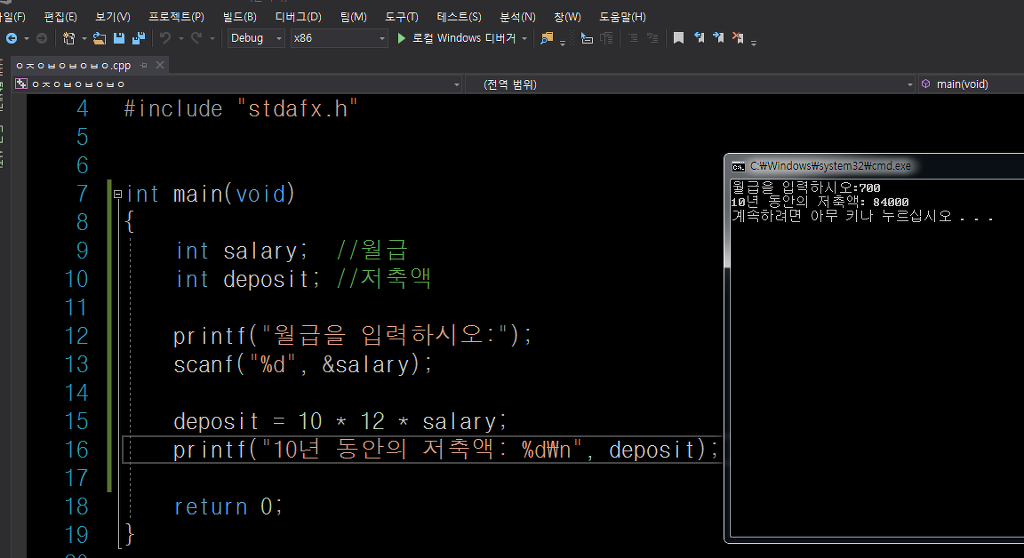Screen dimensions: 1024x558
Task: Click the 'int main(void)' declaration line
Action: [x=210, y=194]
